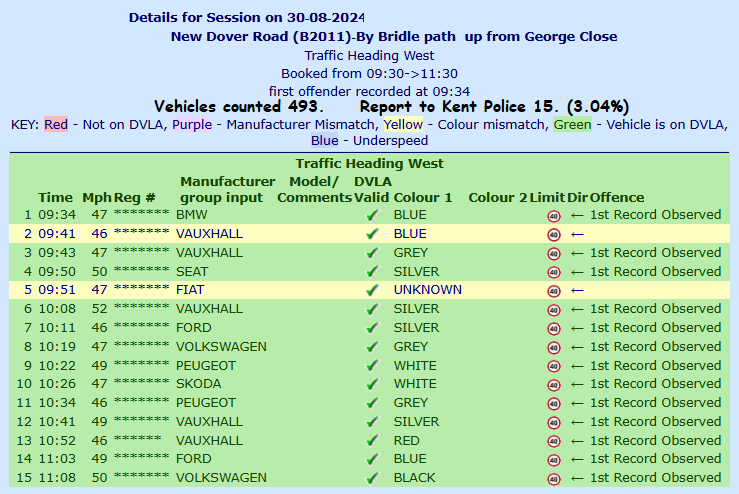
Task: Click PEUGEOT in row 9
Action: tap(206, 366)
